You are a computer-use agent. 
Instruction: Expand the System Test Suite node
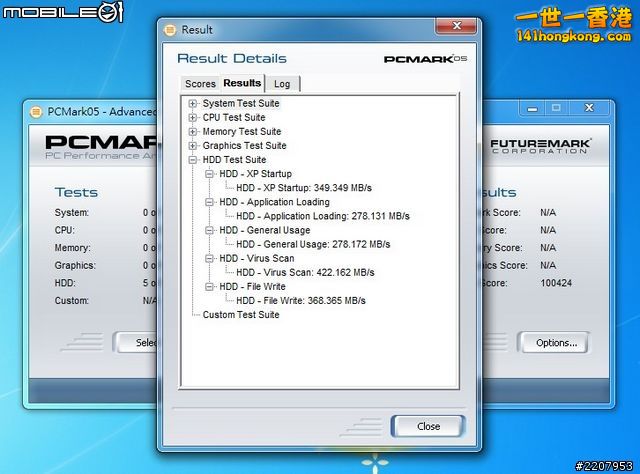pos(193,103)
